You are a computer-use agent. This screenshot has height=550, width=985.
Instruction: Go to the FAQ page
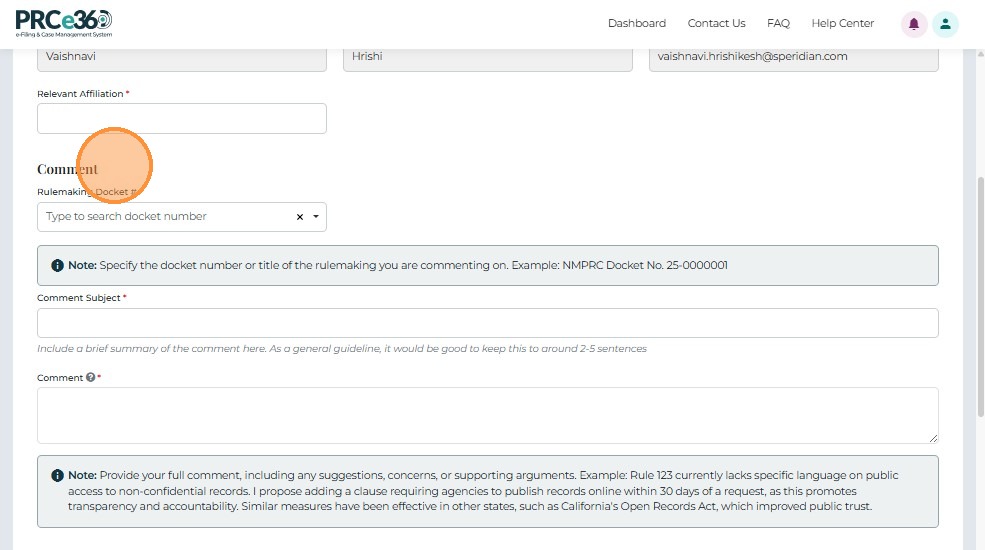coord(778,23)
